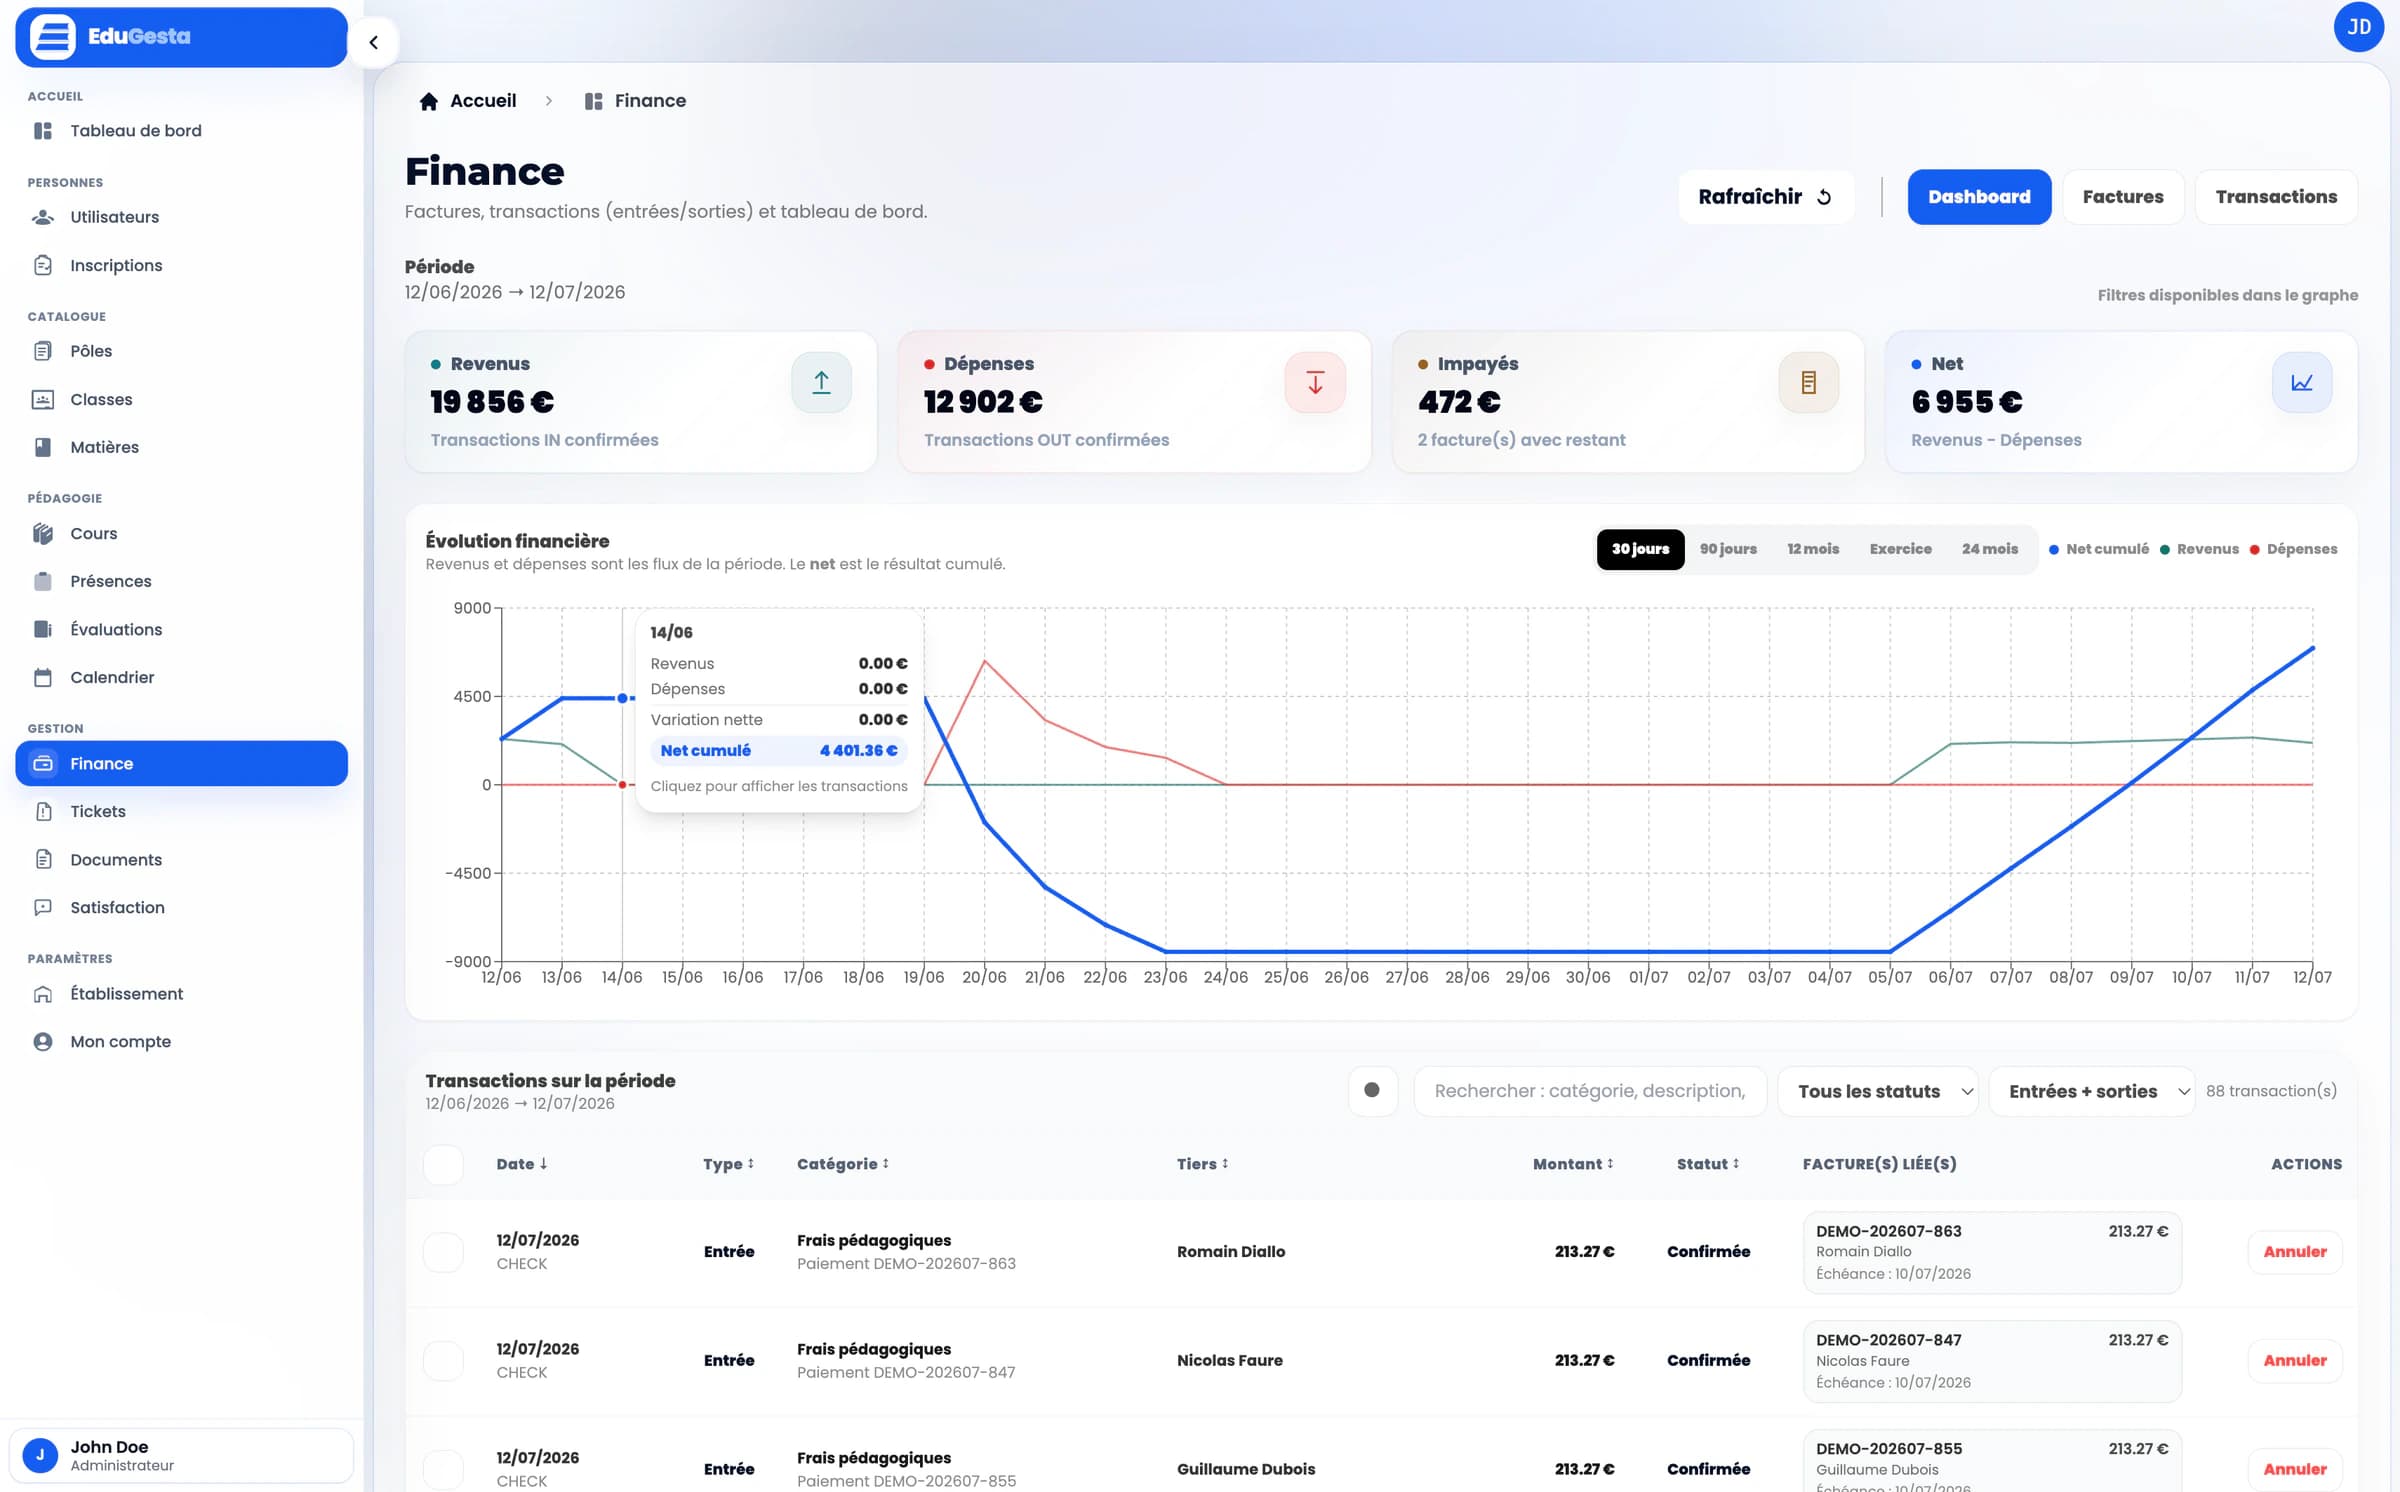Open Tableau de bord in the sidebar
Screen dimensions: 2400x1492
tap(181, 131)
